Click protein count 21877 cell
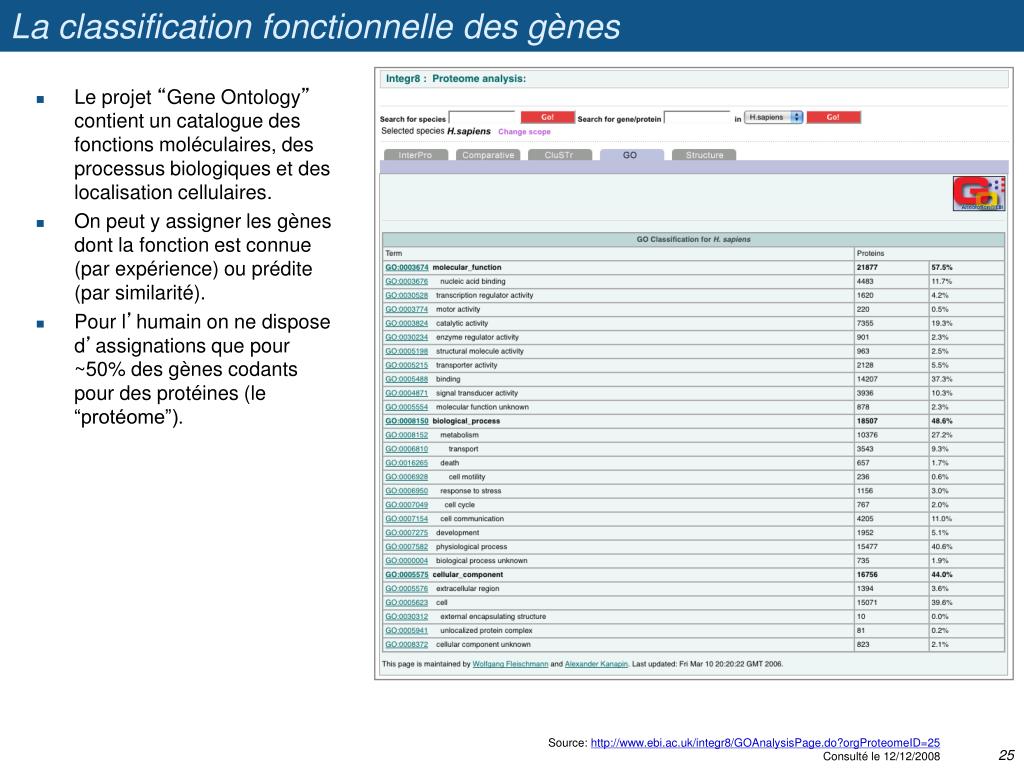Screen dimensions: 1024x768 pos(891,268)
